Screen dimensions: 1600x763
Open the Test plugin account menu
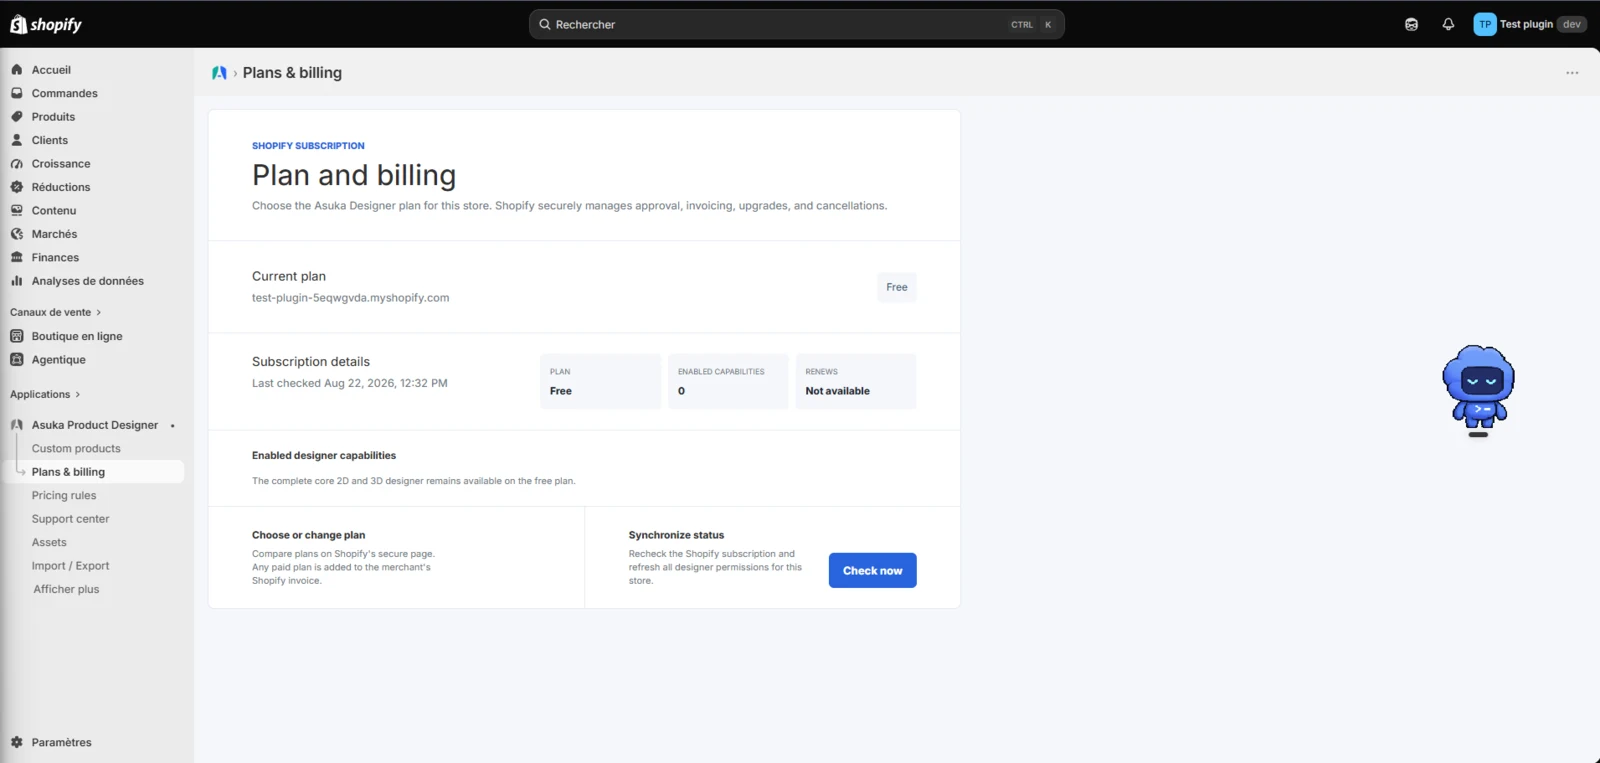pos(1530,24)
